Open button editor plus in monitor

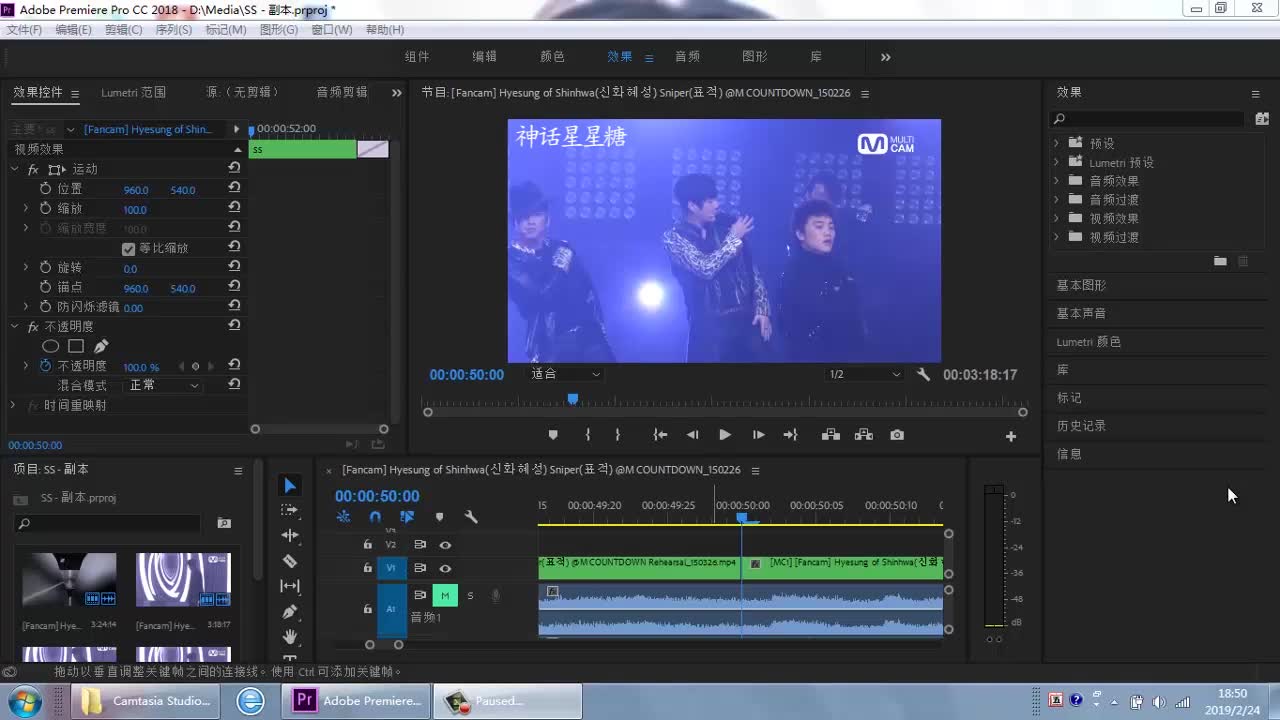click(1011, 436)
